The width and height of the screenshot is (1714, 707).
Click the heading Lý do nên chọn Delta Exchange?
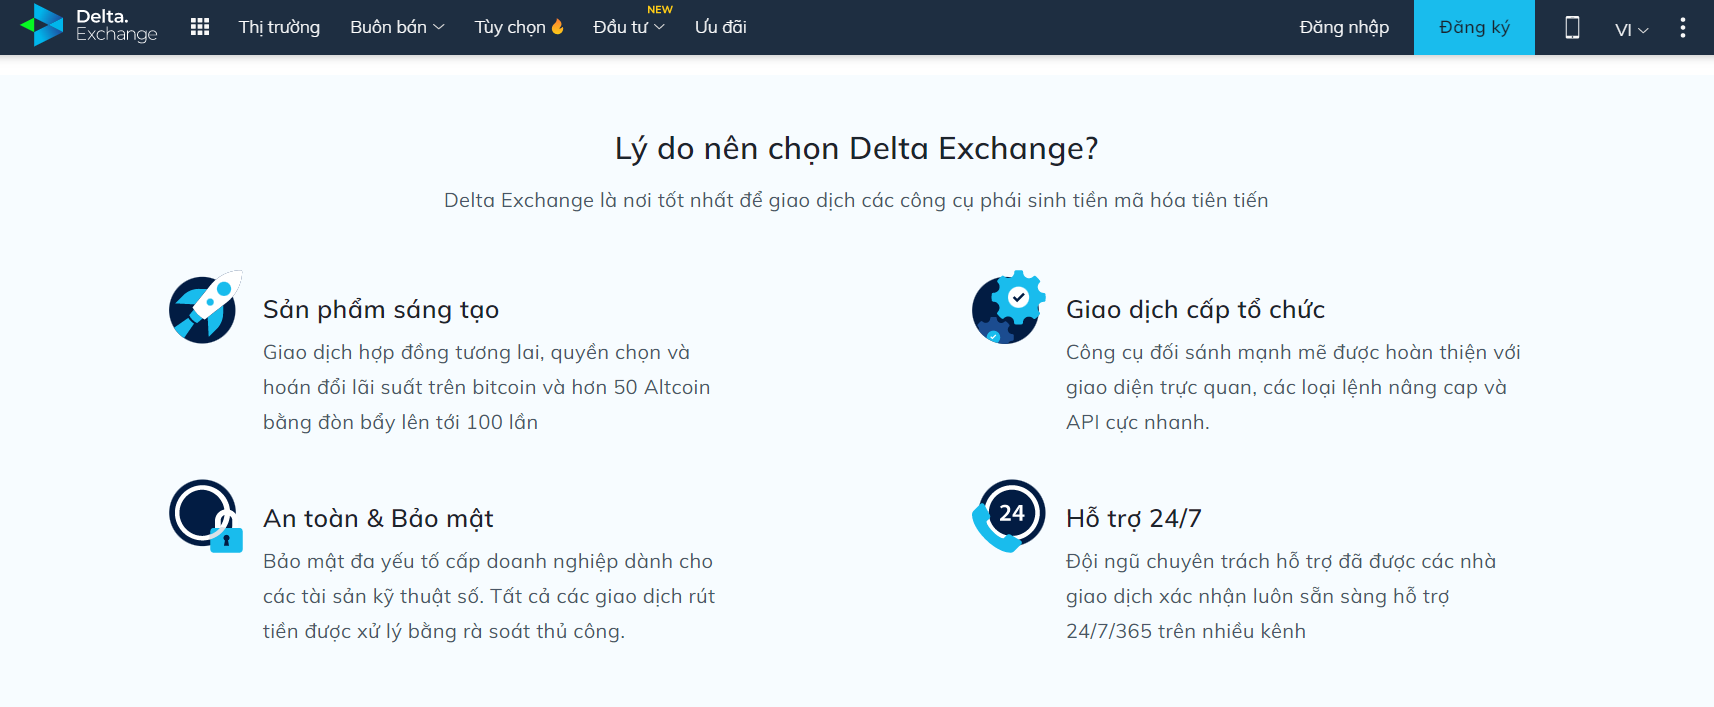[857, 148]
